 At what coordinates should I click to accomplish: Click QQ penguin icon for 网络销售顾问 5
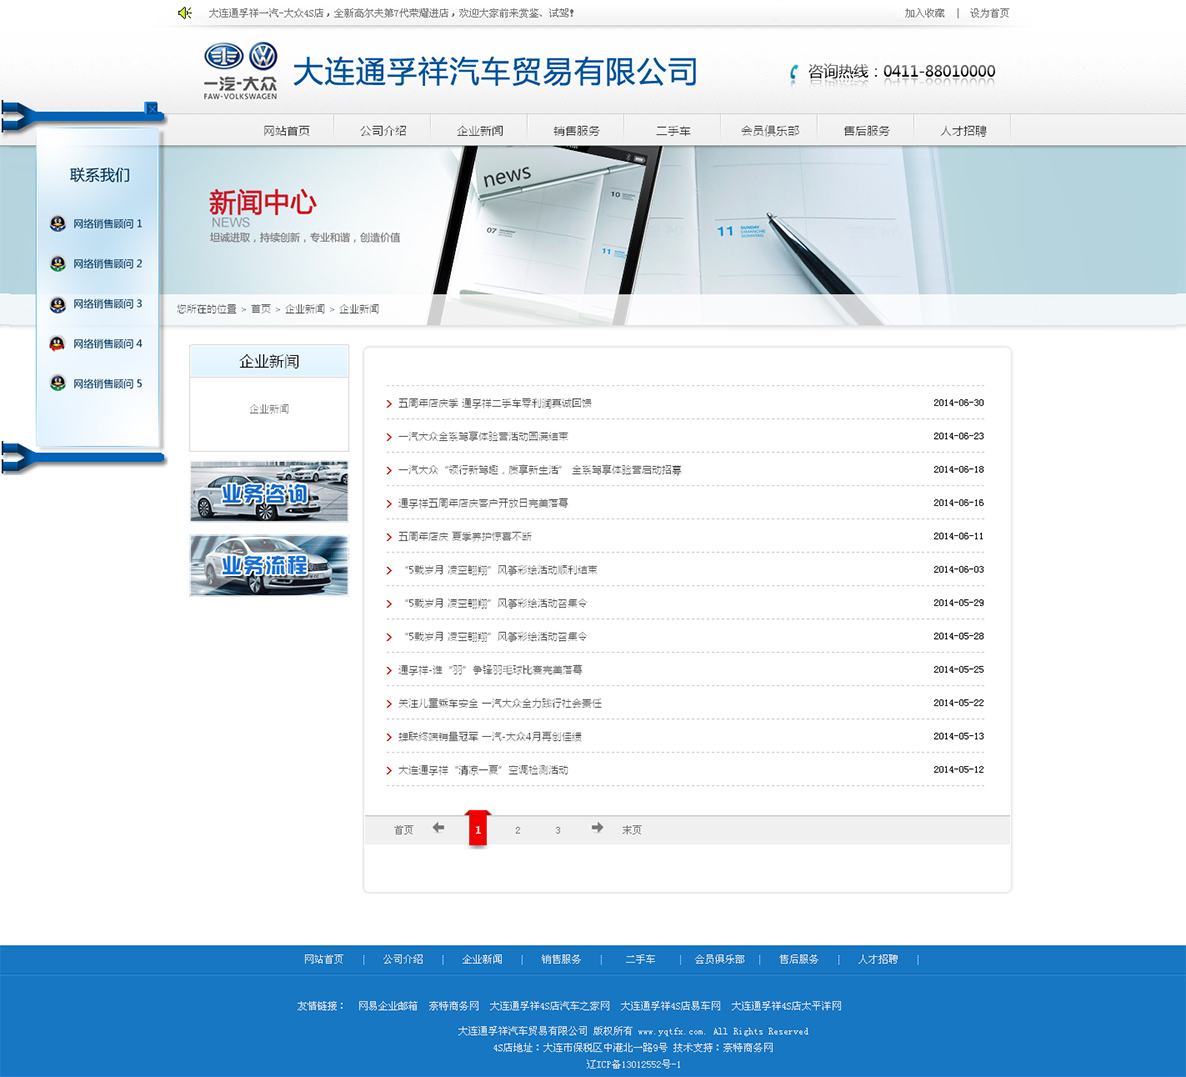click(x=58, y=384)
